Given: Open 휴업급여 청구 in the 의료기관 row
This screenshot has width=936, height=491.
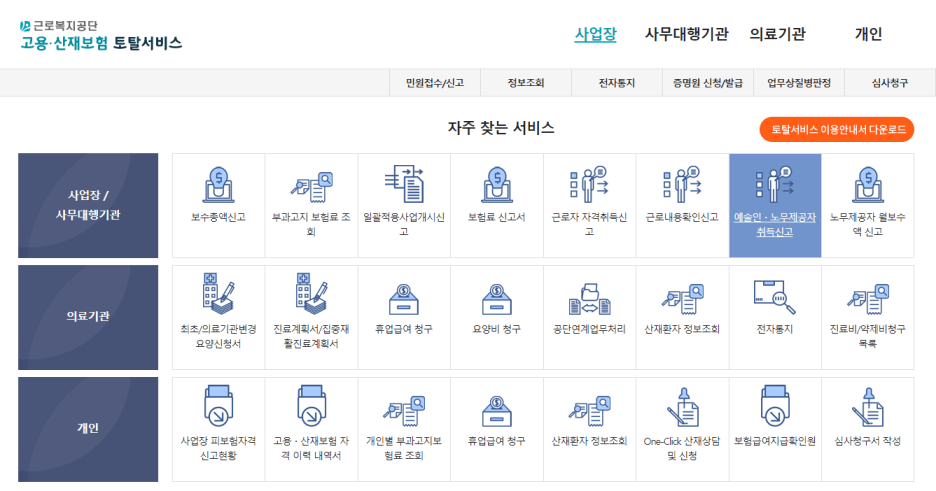Looking at the screenshot, I should coord(404,299).
